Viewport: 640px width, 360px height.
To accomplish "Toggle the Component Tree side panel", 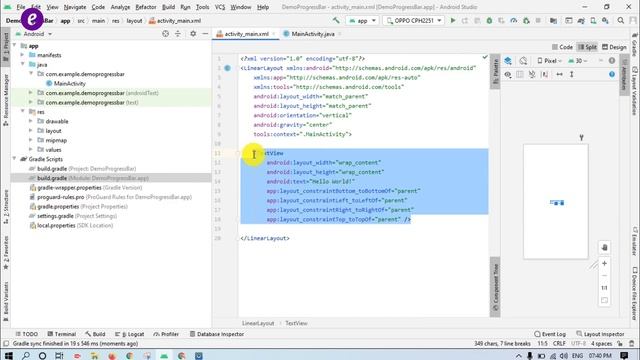I will (495, 287).
